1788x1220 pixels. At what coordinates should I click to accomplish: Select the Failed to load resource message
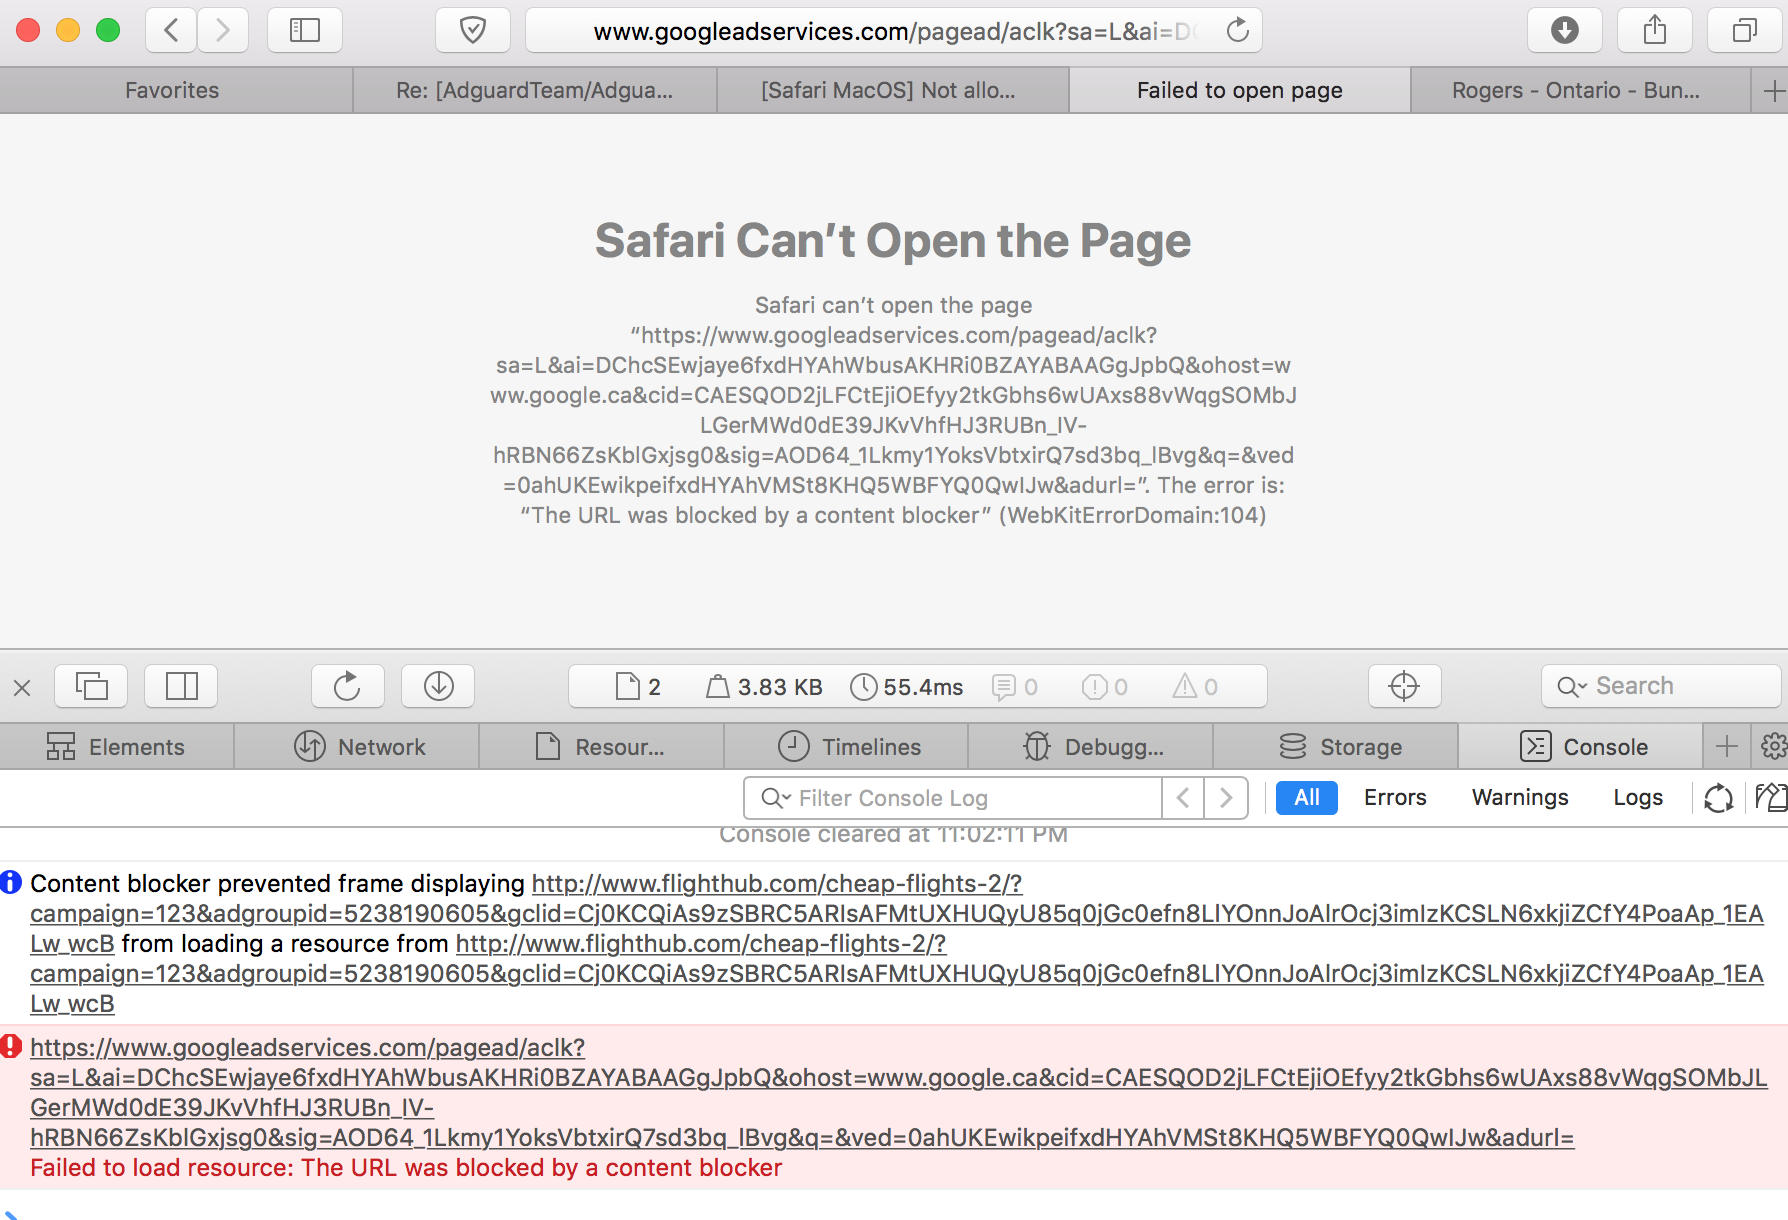(406, 1168)
